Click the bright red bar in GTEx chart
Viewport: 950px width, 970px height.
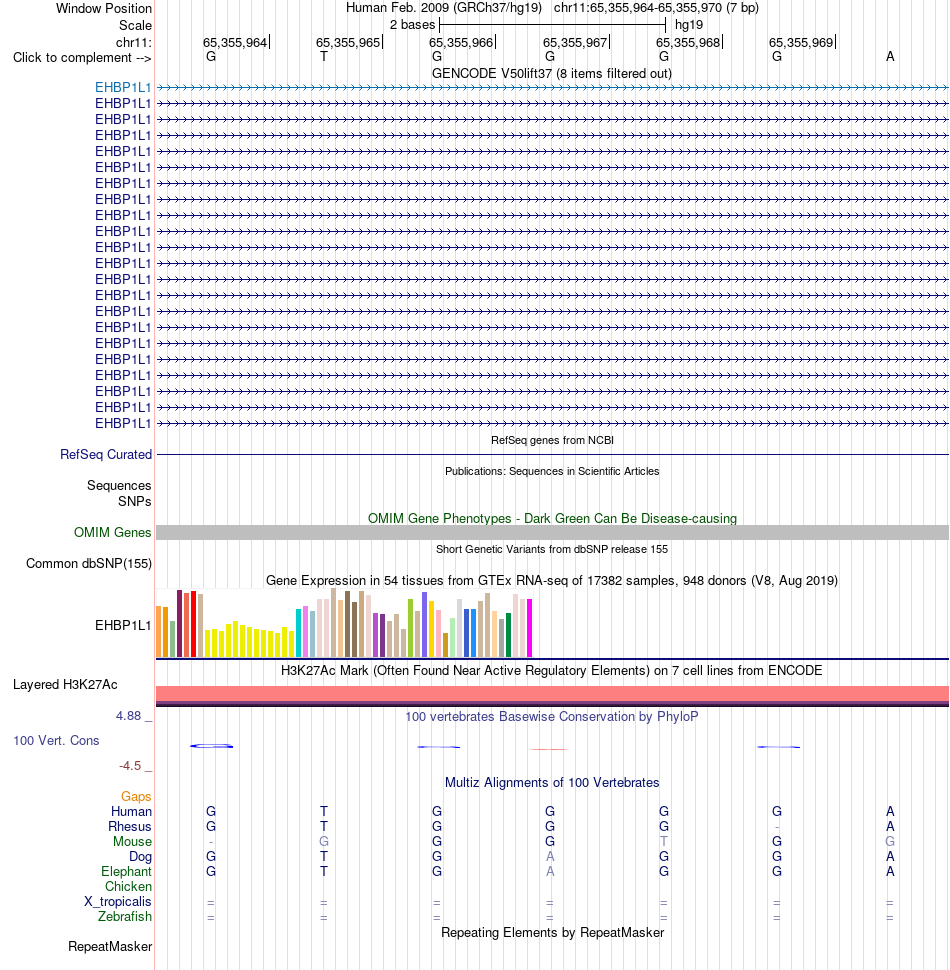coord(194,624)
